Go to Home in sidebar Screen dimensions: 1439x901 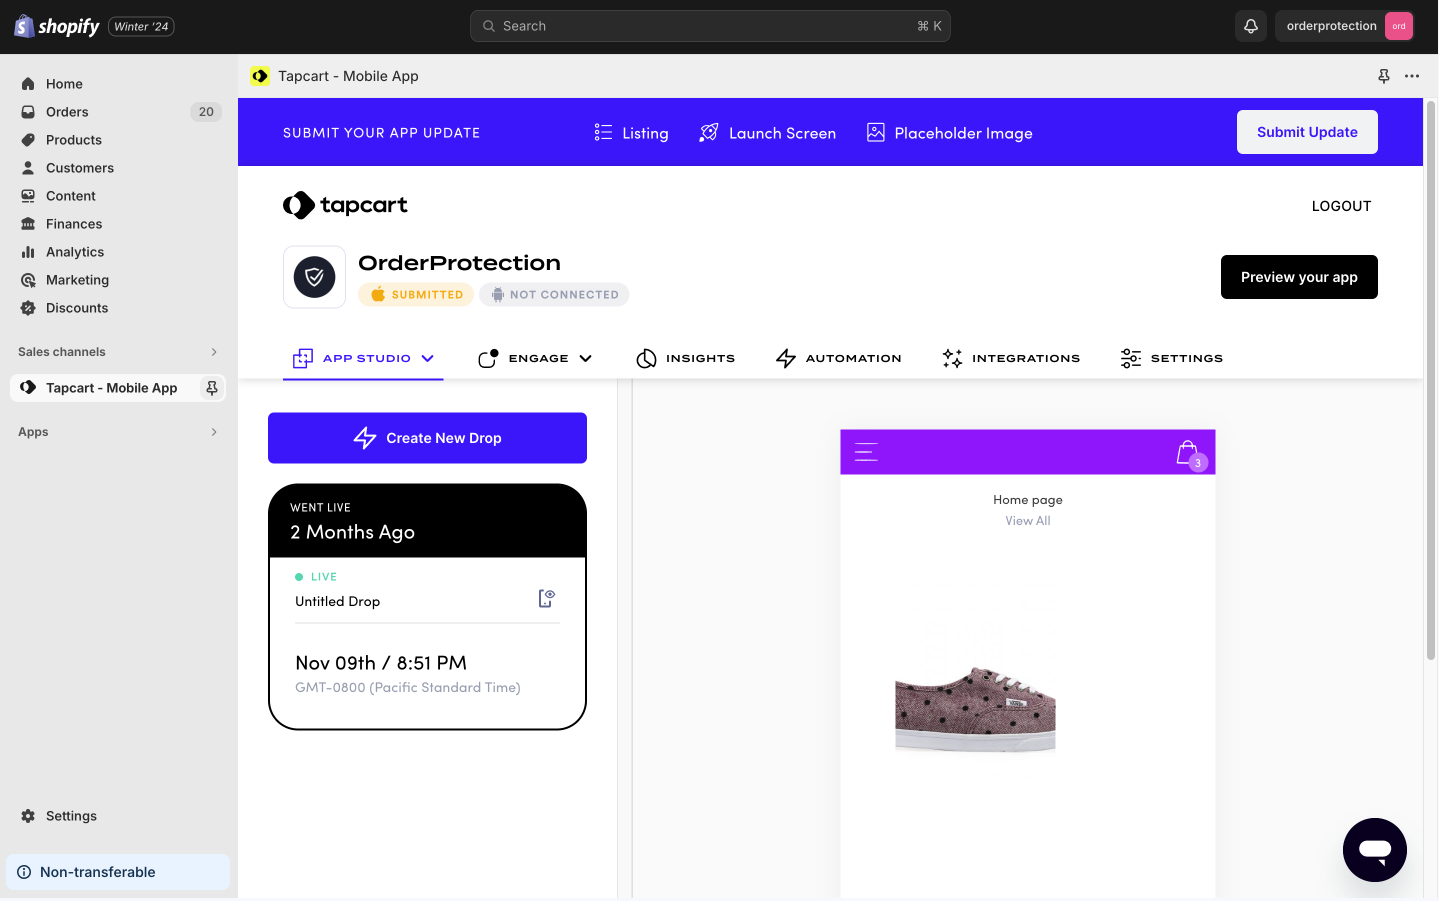tap(64, 84)
